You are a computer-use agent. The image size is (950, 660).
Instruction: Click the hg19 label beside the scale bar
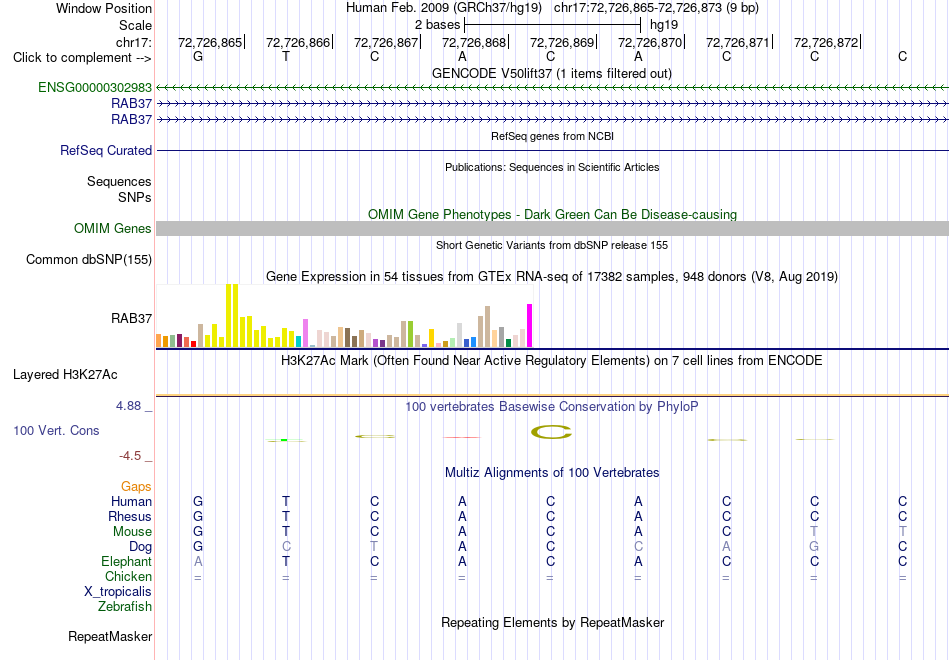click(664, 25)
